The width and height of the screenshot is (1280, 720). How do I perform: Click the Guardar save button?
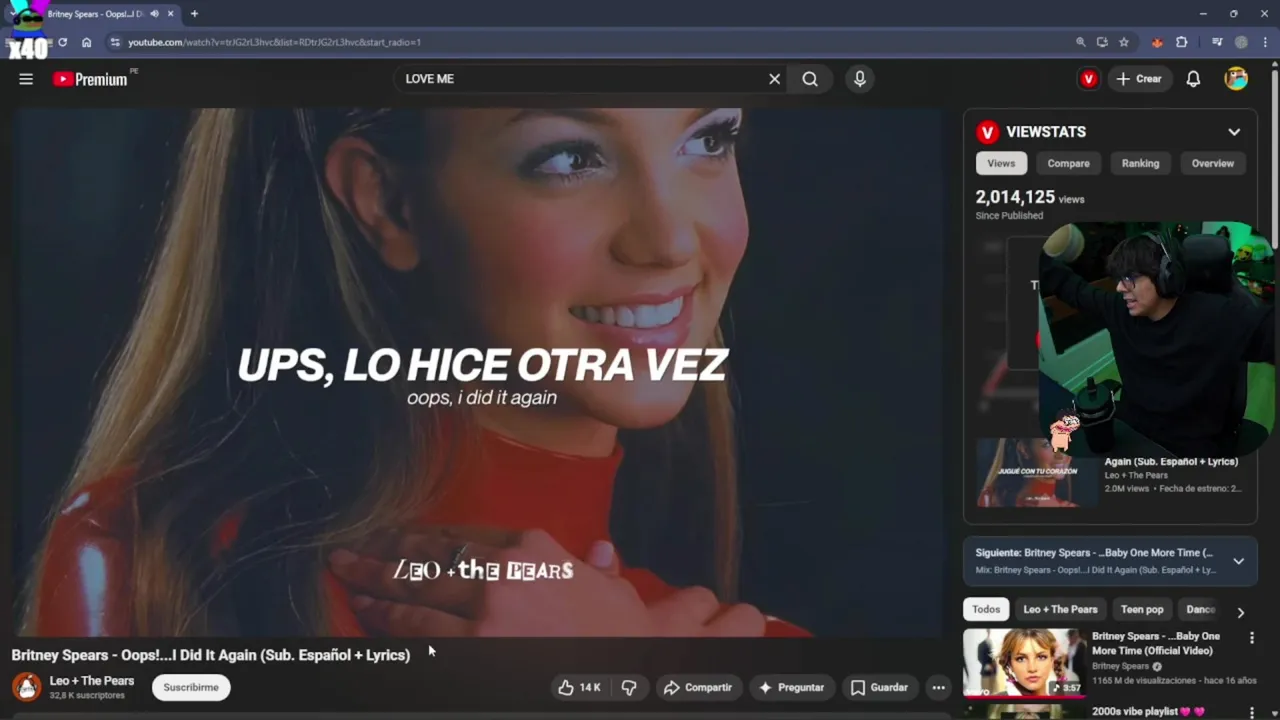click(879, 687)
